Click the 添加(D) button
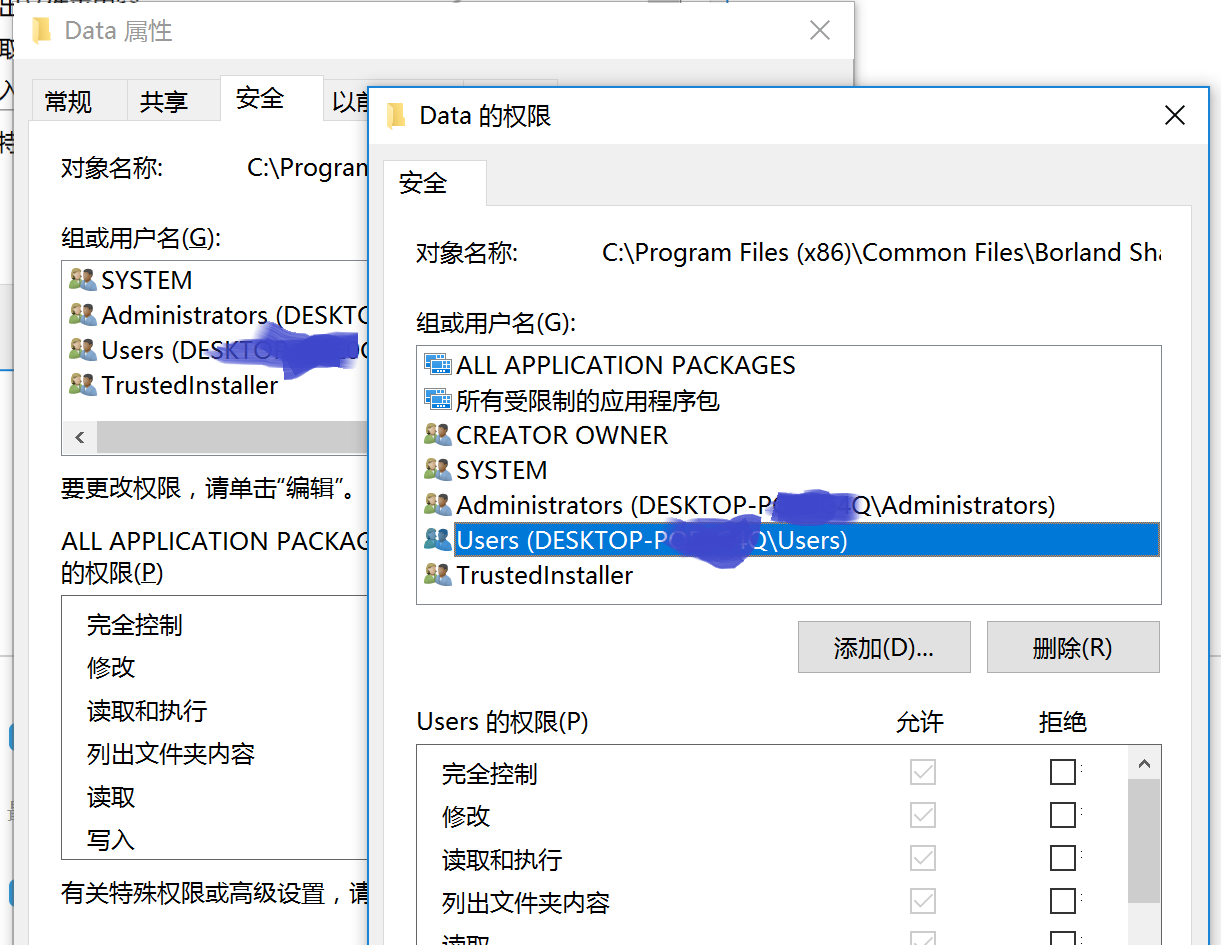1221x945 pixels. tap(883, 647)
